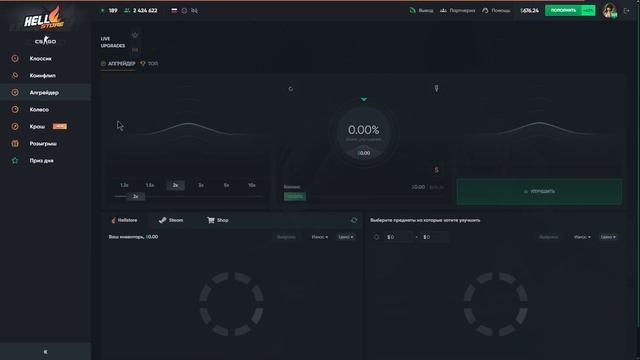The width and height of the screenshot is (640, 360).
Task: Click the refresh icon above the upgrade circle
Action: [x=291, y=89]
